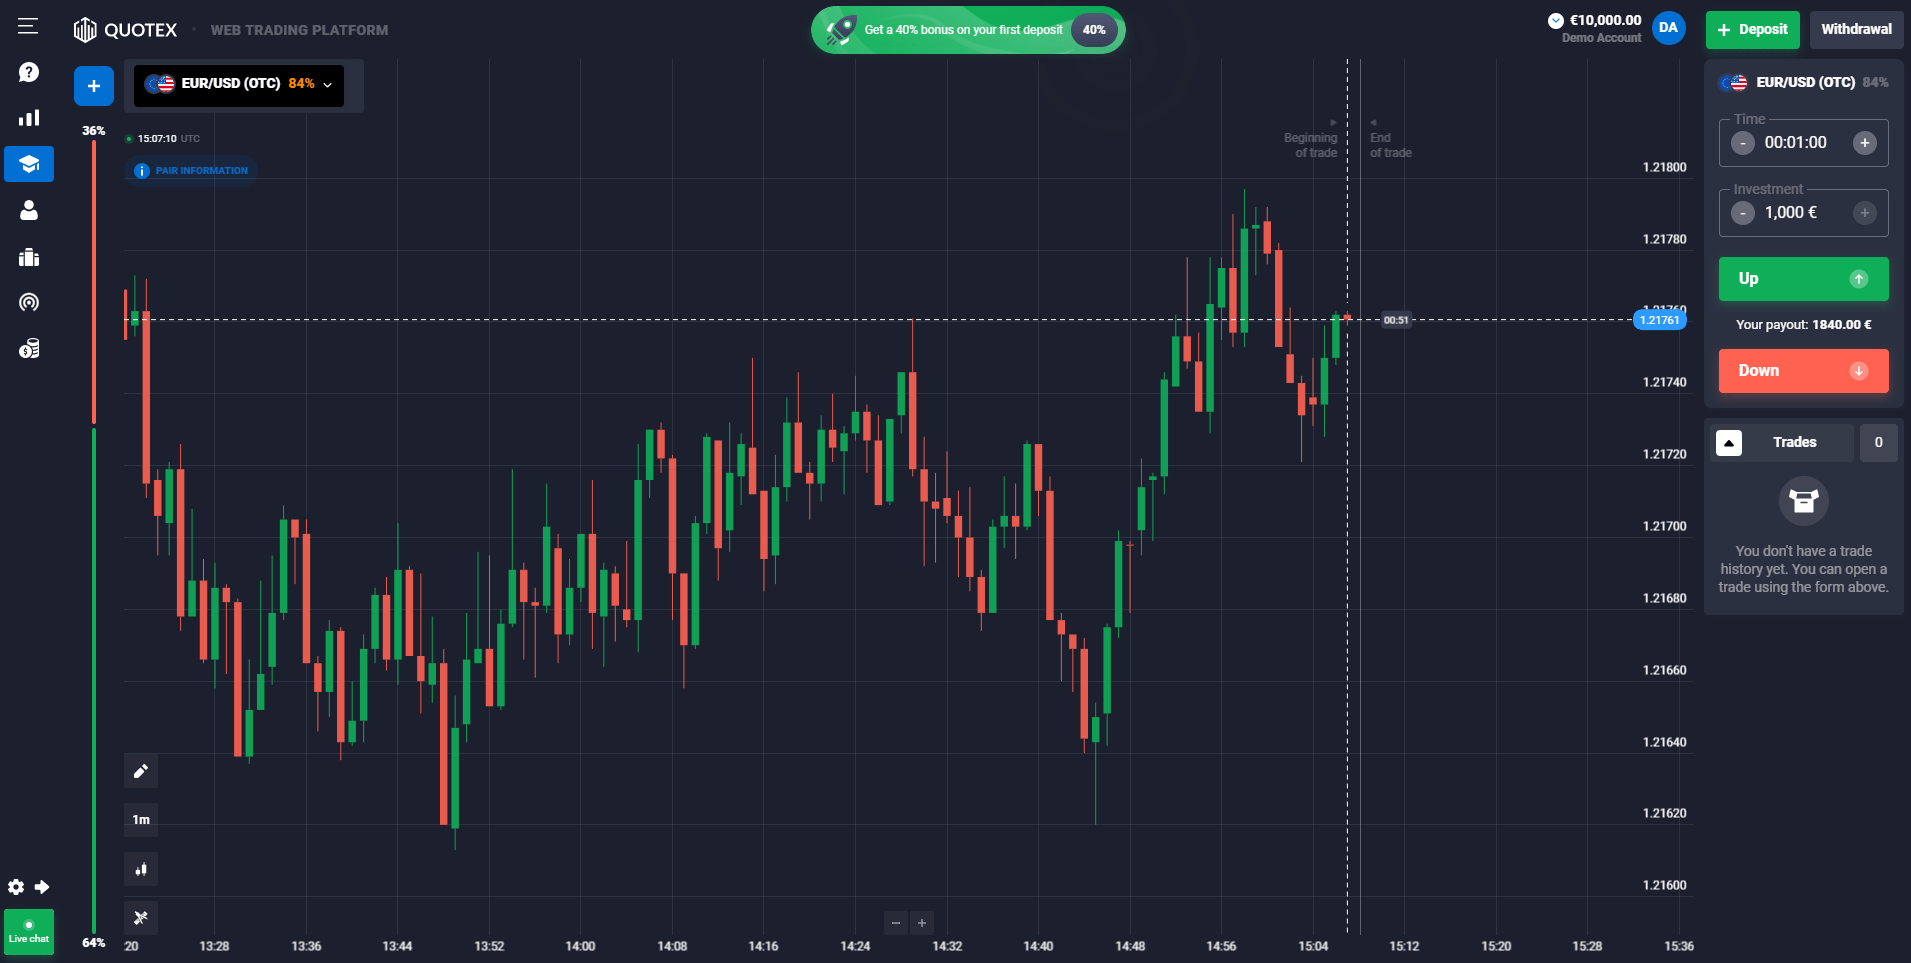1911x963 pixels.
Task: Open the signals target icon in sidebar
Action: (28, 302)
